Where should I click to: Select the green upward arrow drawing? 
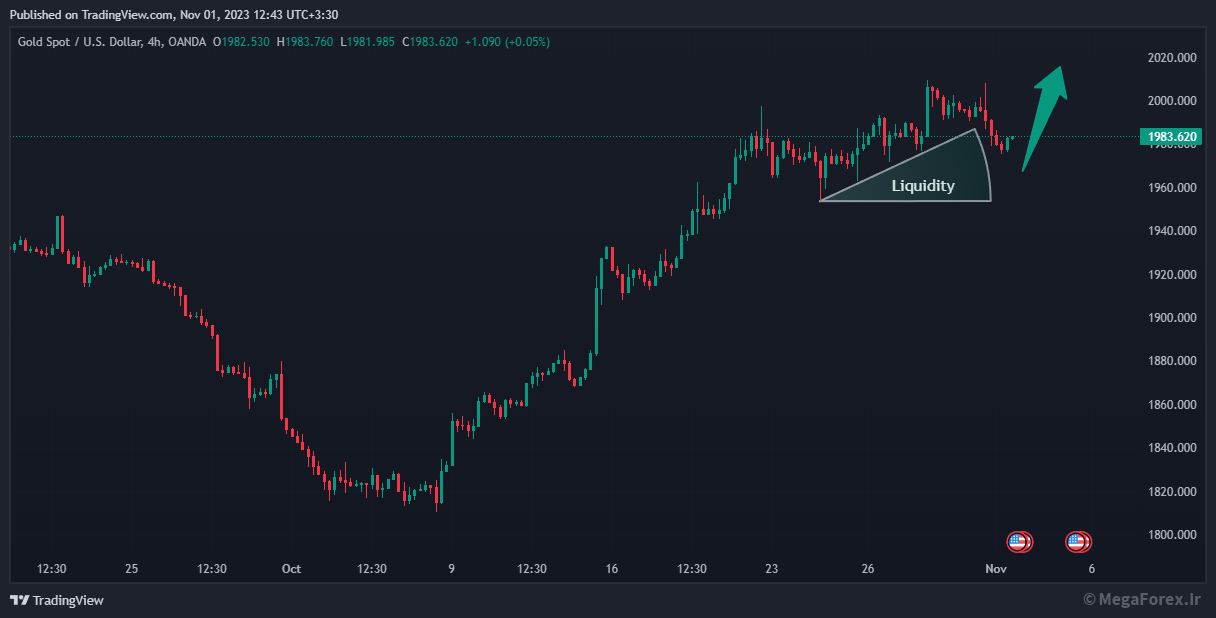(1045, 119)
